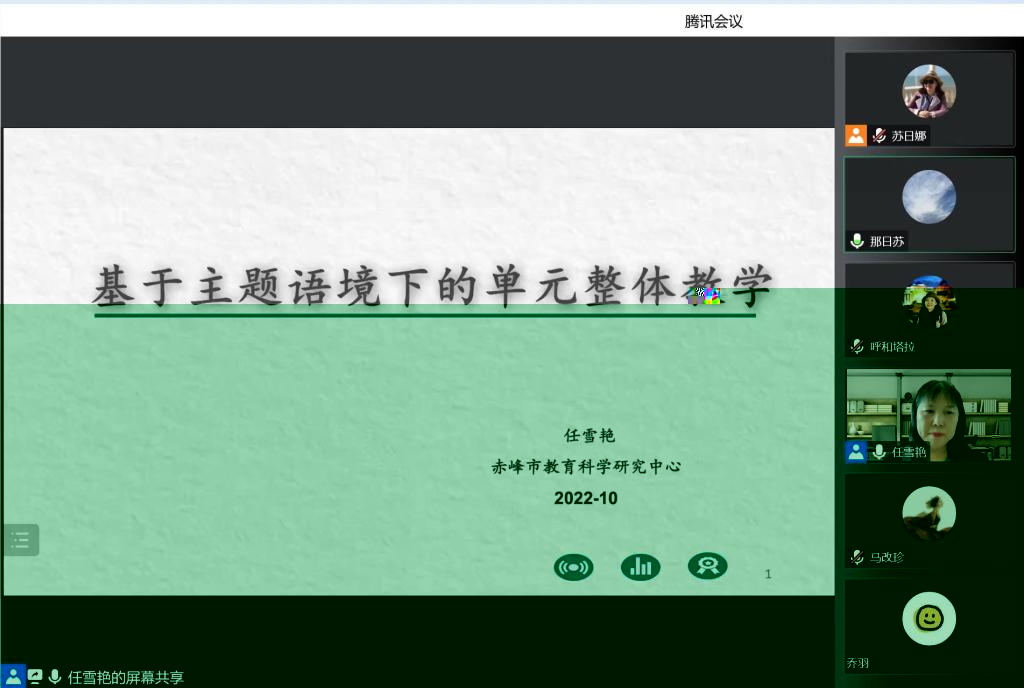Click the microphone icon beside 任雪艳的屏幕共享
This screenshot has height=688, width=1024.
click(55, 677)
